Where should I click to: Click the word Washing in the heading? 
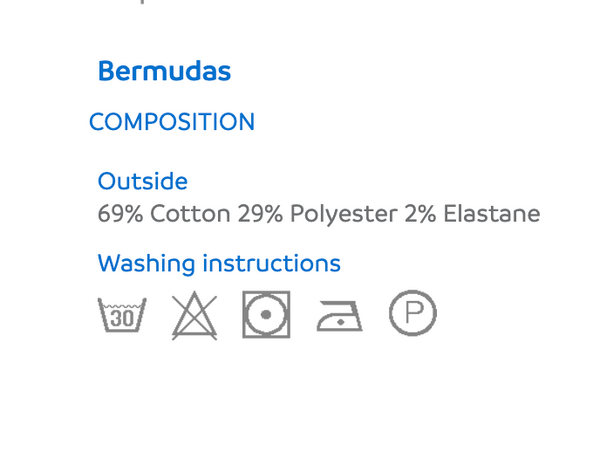147,264
